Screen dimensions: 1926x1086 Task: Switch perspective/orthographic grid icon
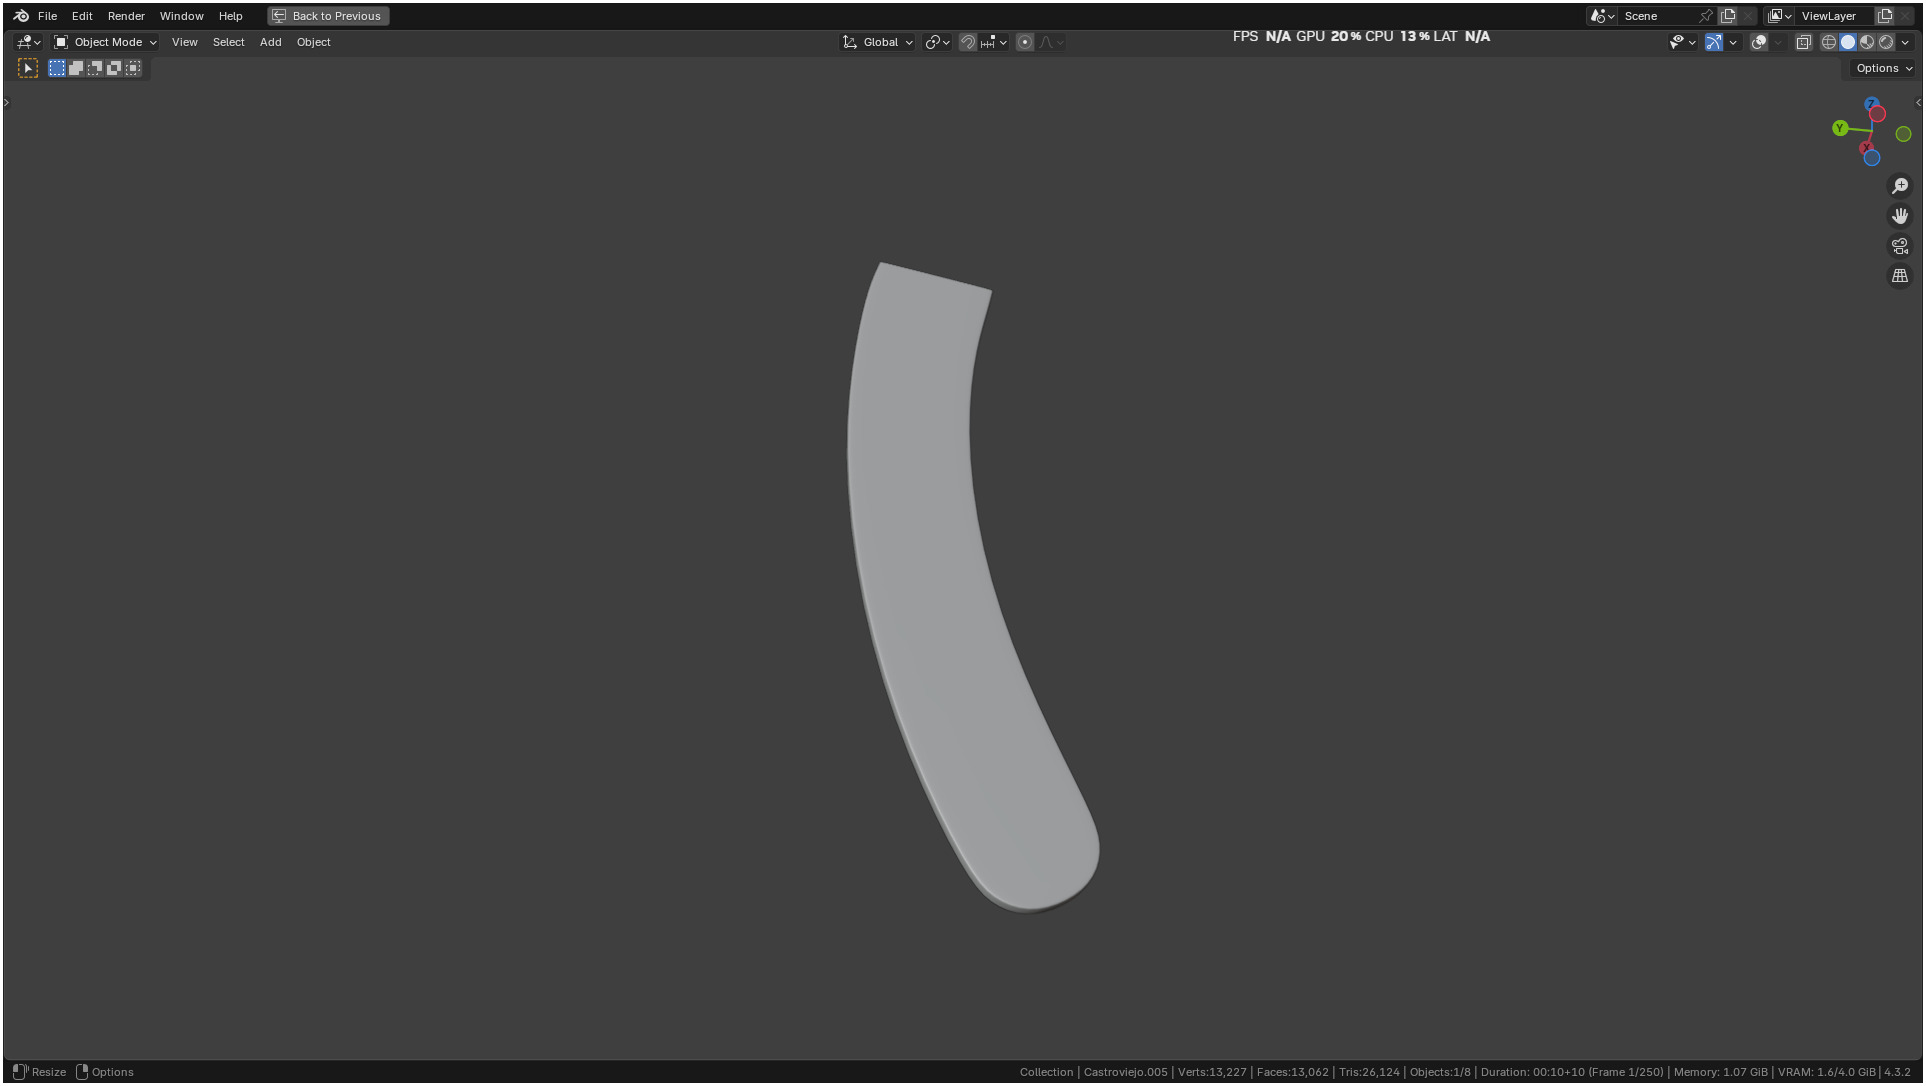click(1899, 276)
